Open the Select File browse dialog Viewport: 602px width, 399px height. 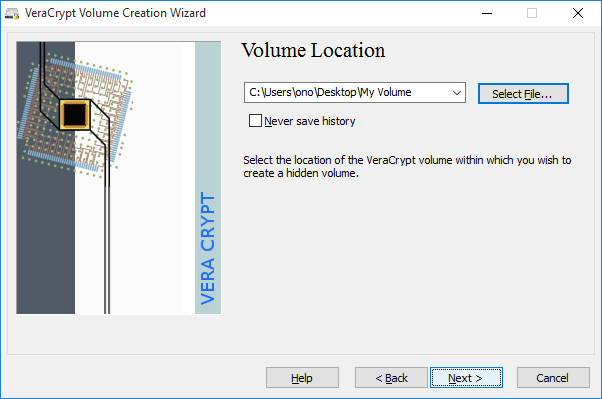click(523, 94)
